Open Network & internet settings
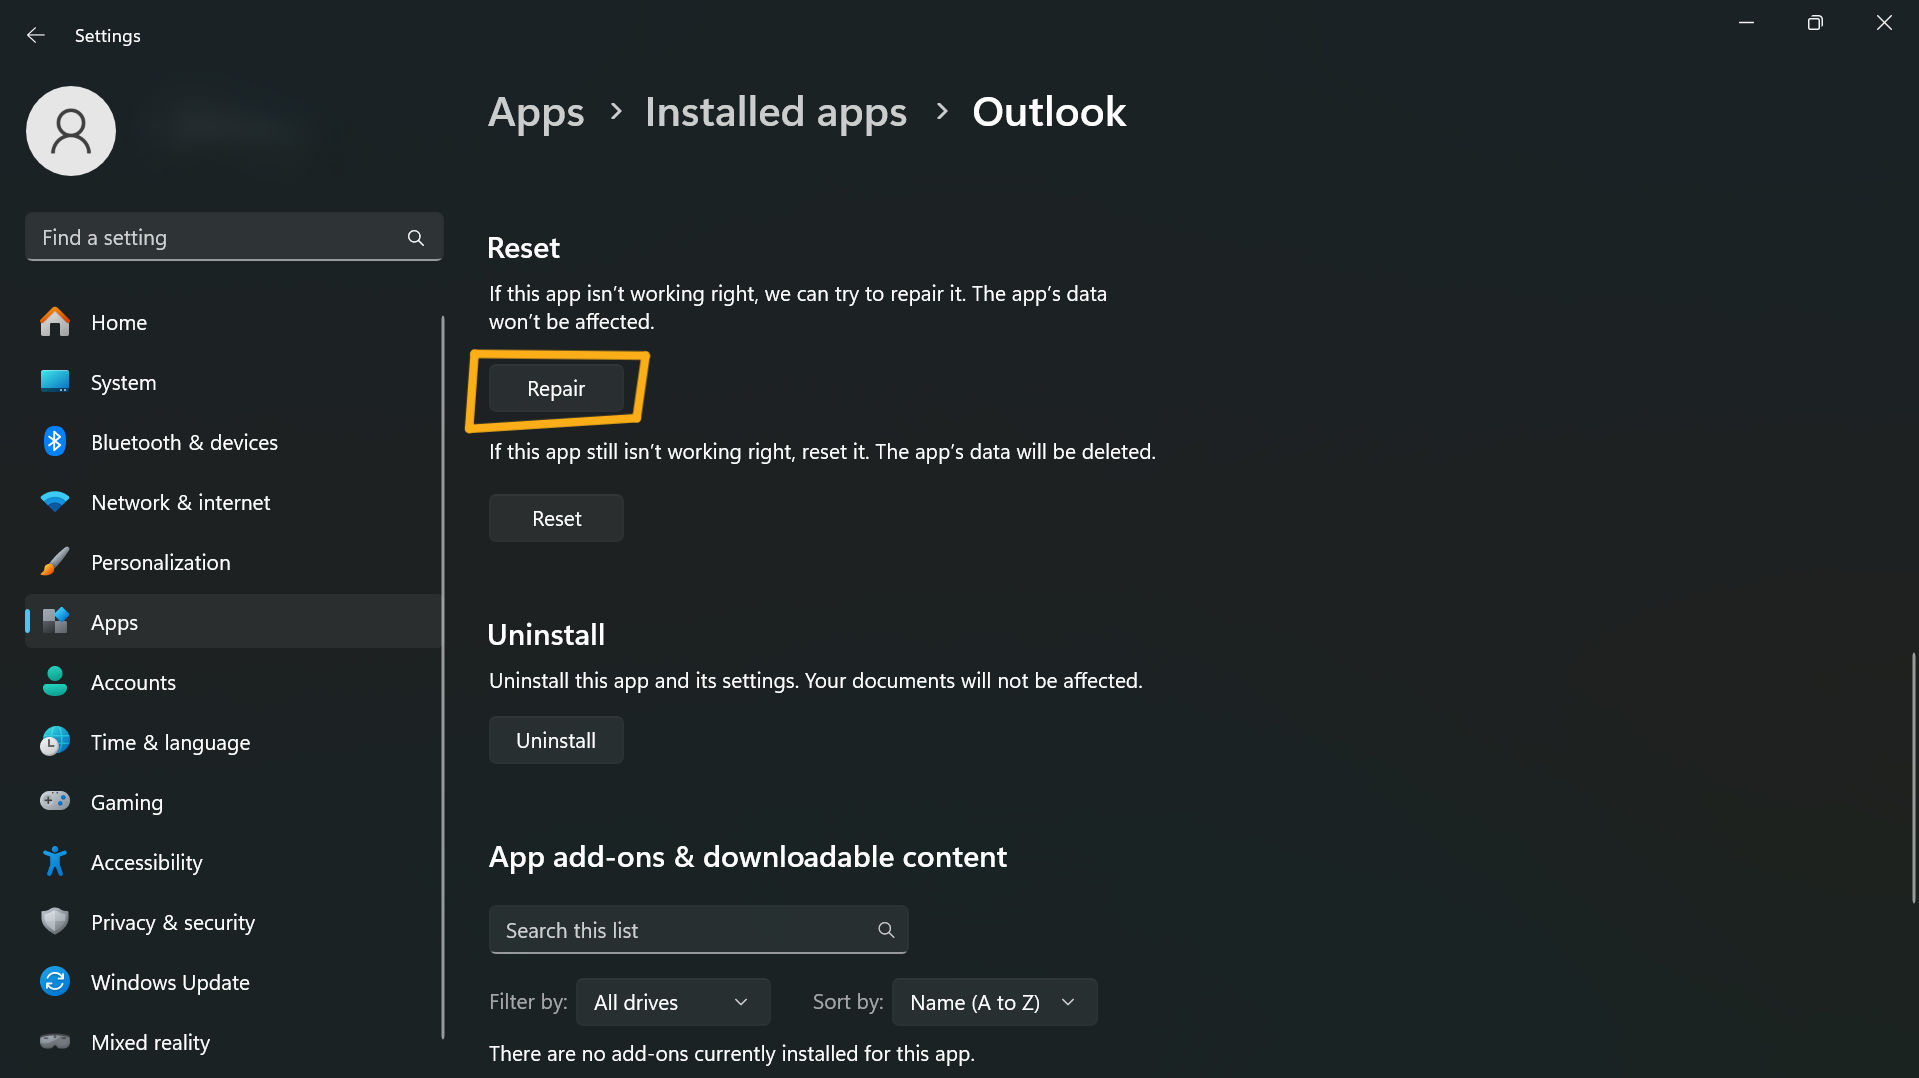Image resolution: width=1919 pixels, height=1078 pixels. point(233,502)
